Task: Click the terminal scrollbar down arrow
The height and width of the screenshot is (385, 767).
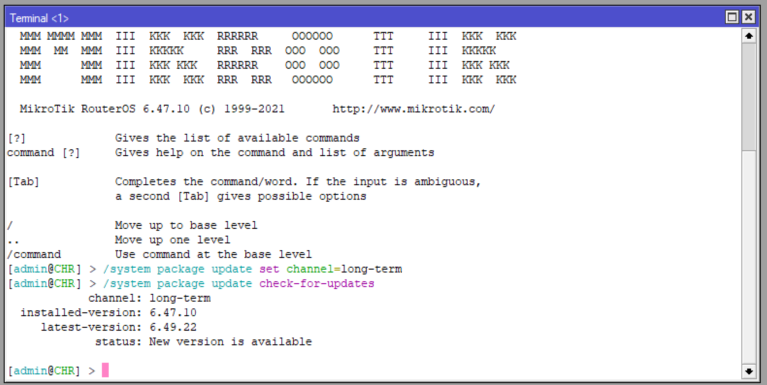Action: (749, 371)
